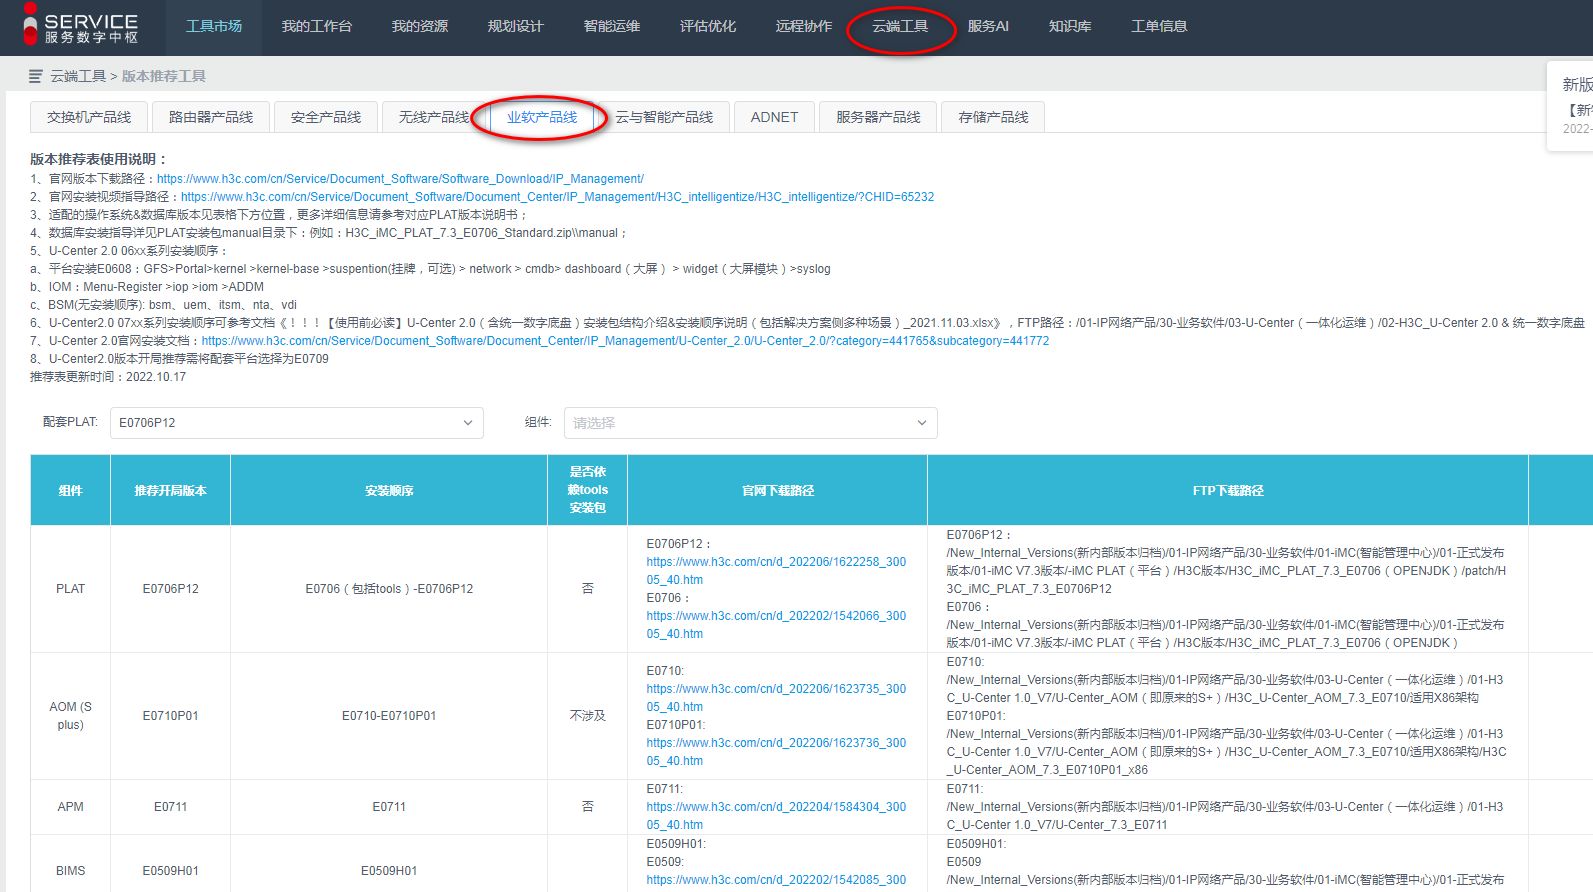Image resolution: width=1593 pixels, height=892 pixels.
Task: Open APM E0711 download link d_202204/1584304
Action: (776, 816)
